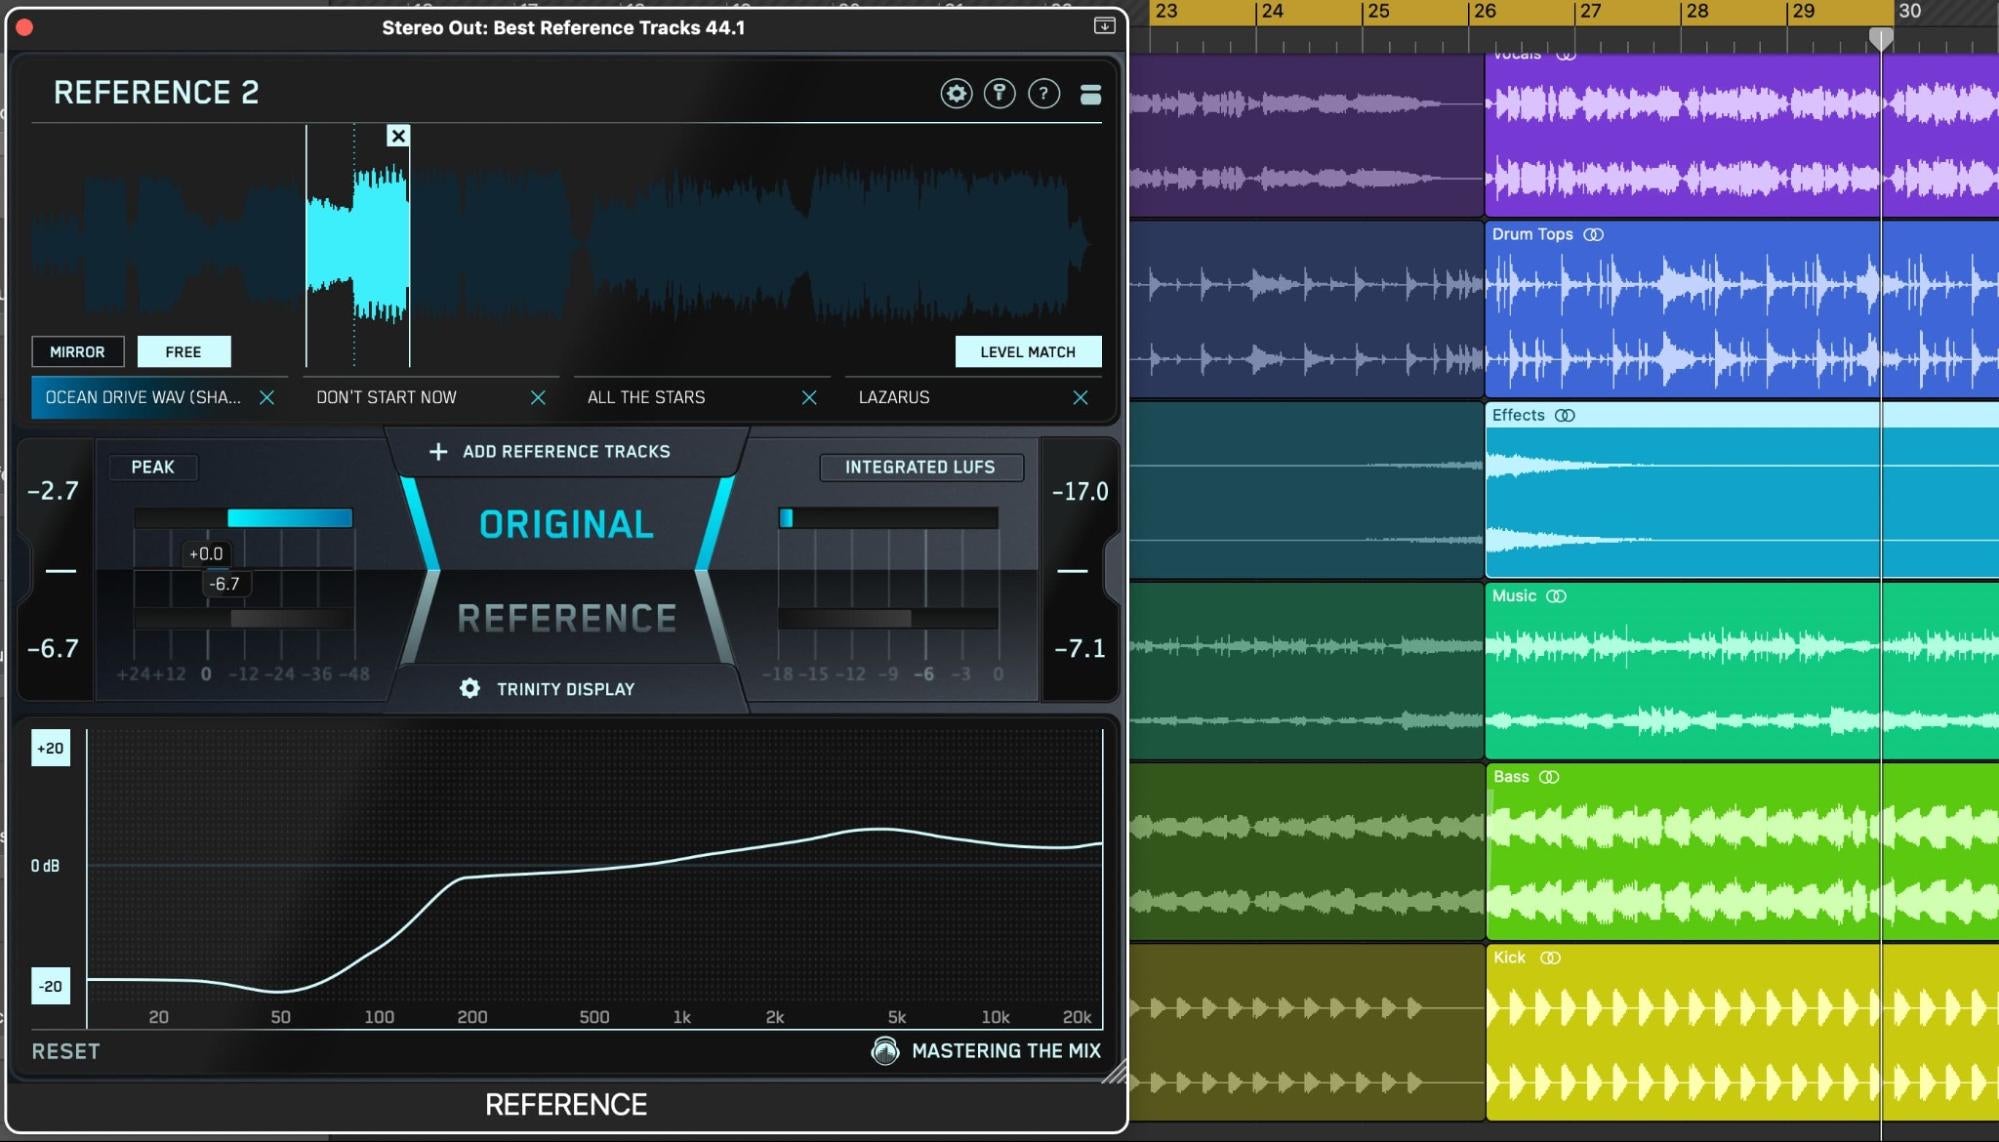
Task: Select the Music audio region
Action: click(1742, 671)
